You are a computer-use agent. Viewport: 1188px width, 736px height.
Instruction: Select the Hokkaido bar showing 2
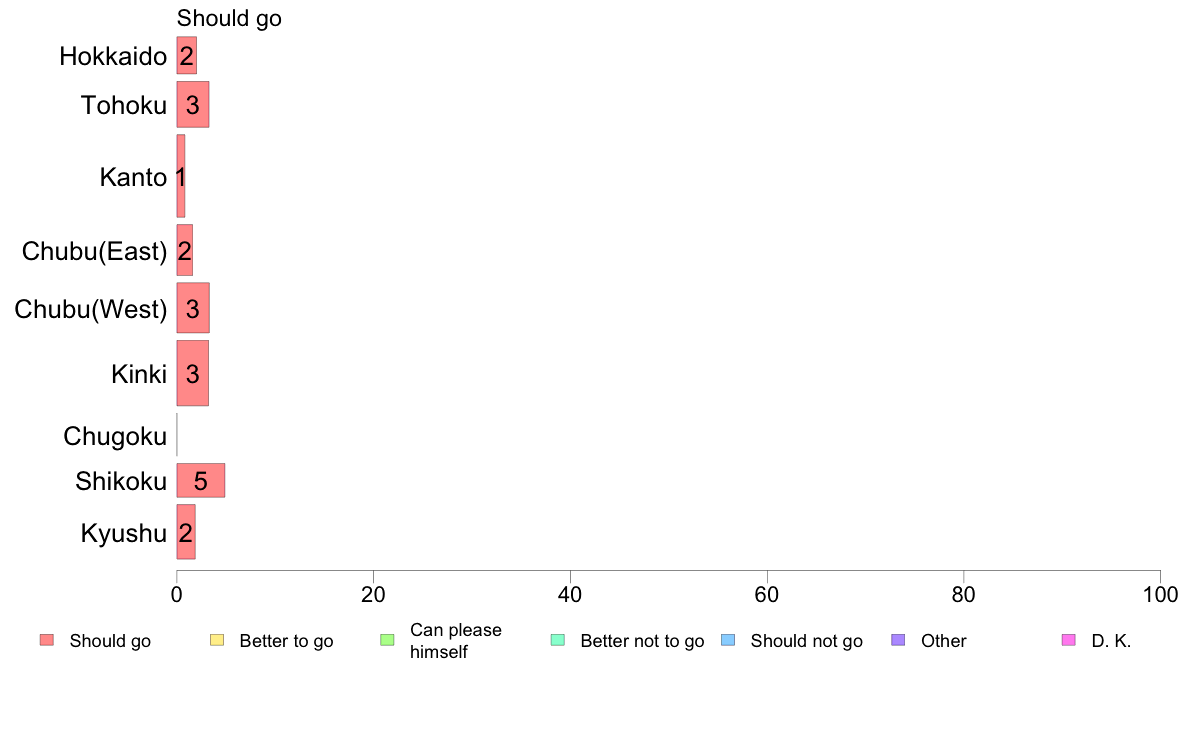tap(186, 55)
